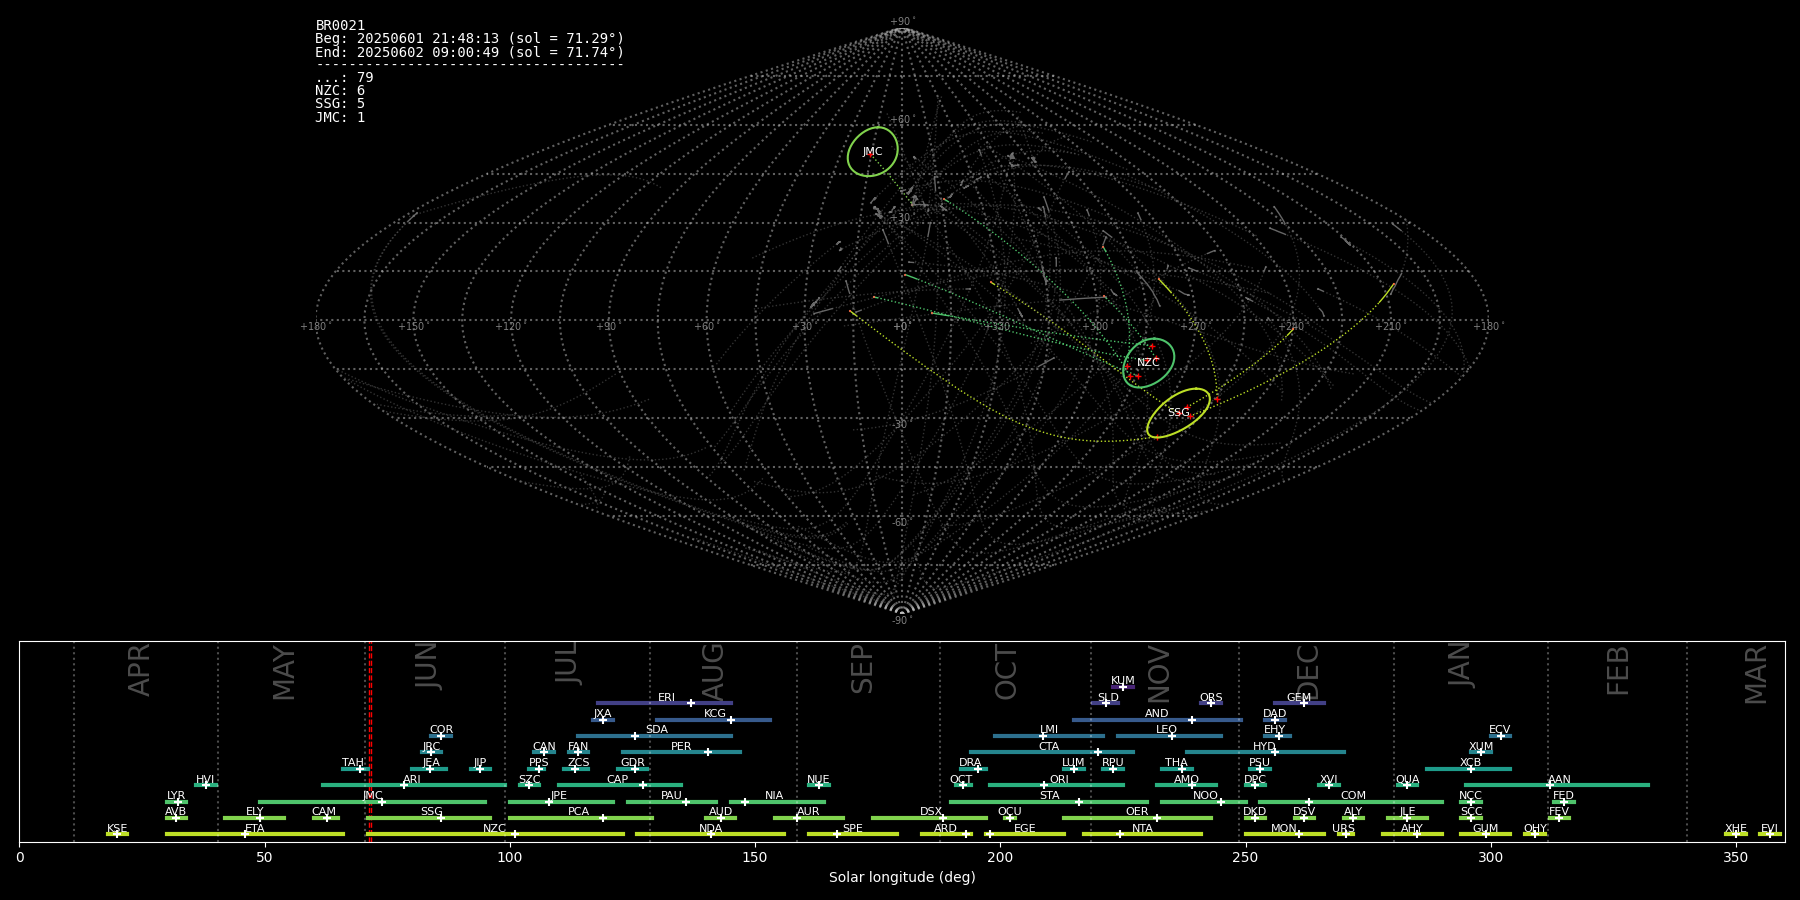Click the ARI shower label on the timeline

pyautogui.click(x=412, y=780)
